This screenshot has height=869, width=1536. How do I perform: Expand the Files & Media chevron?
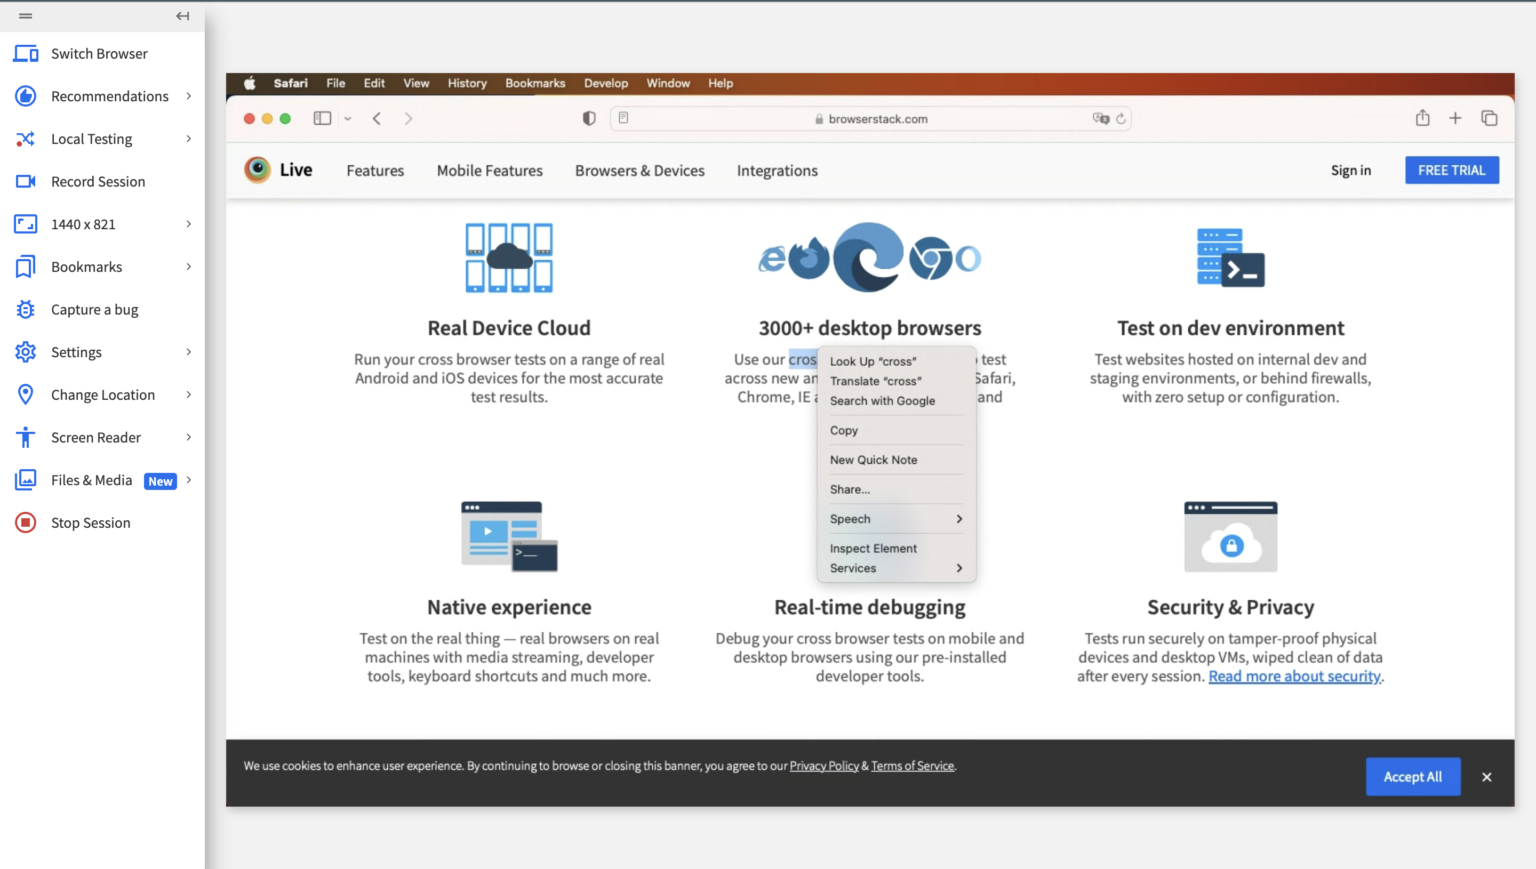[x=188, y=480]
